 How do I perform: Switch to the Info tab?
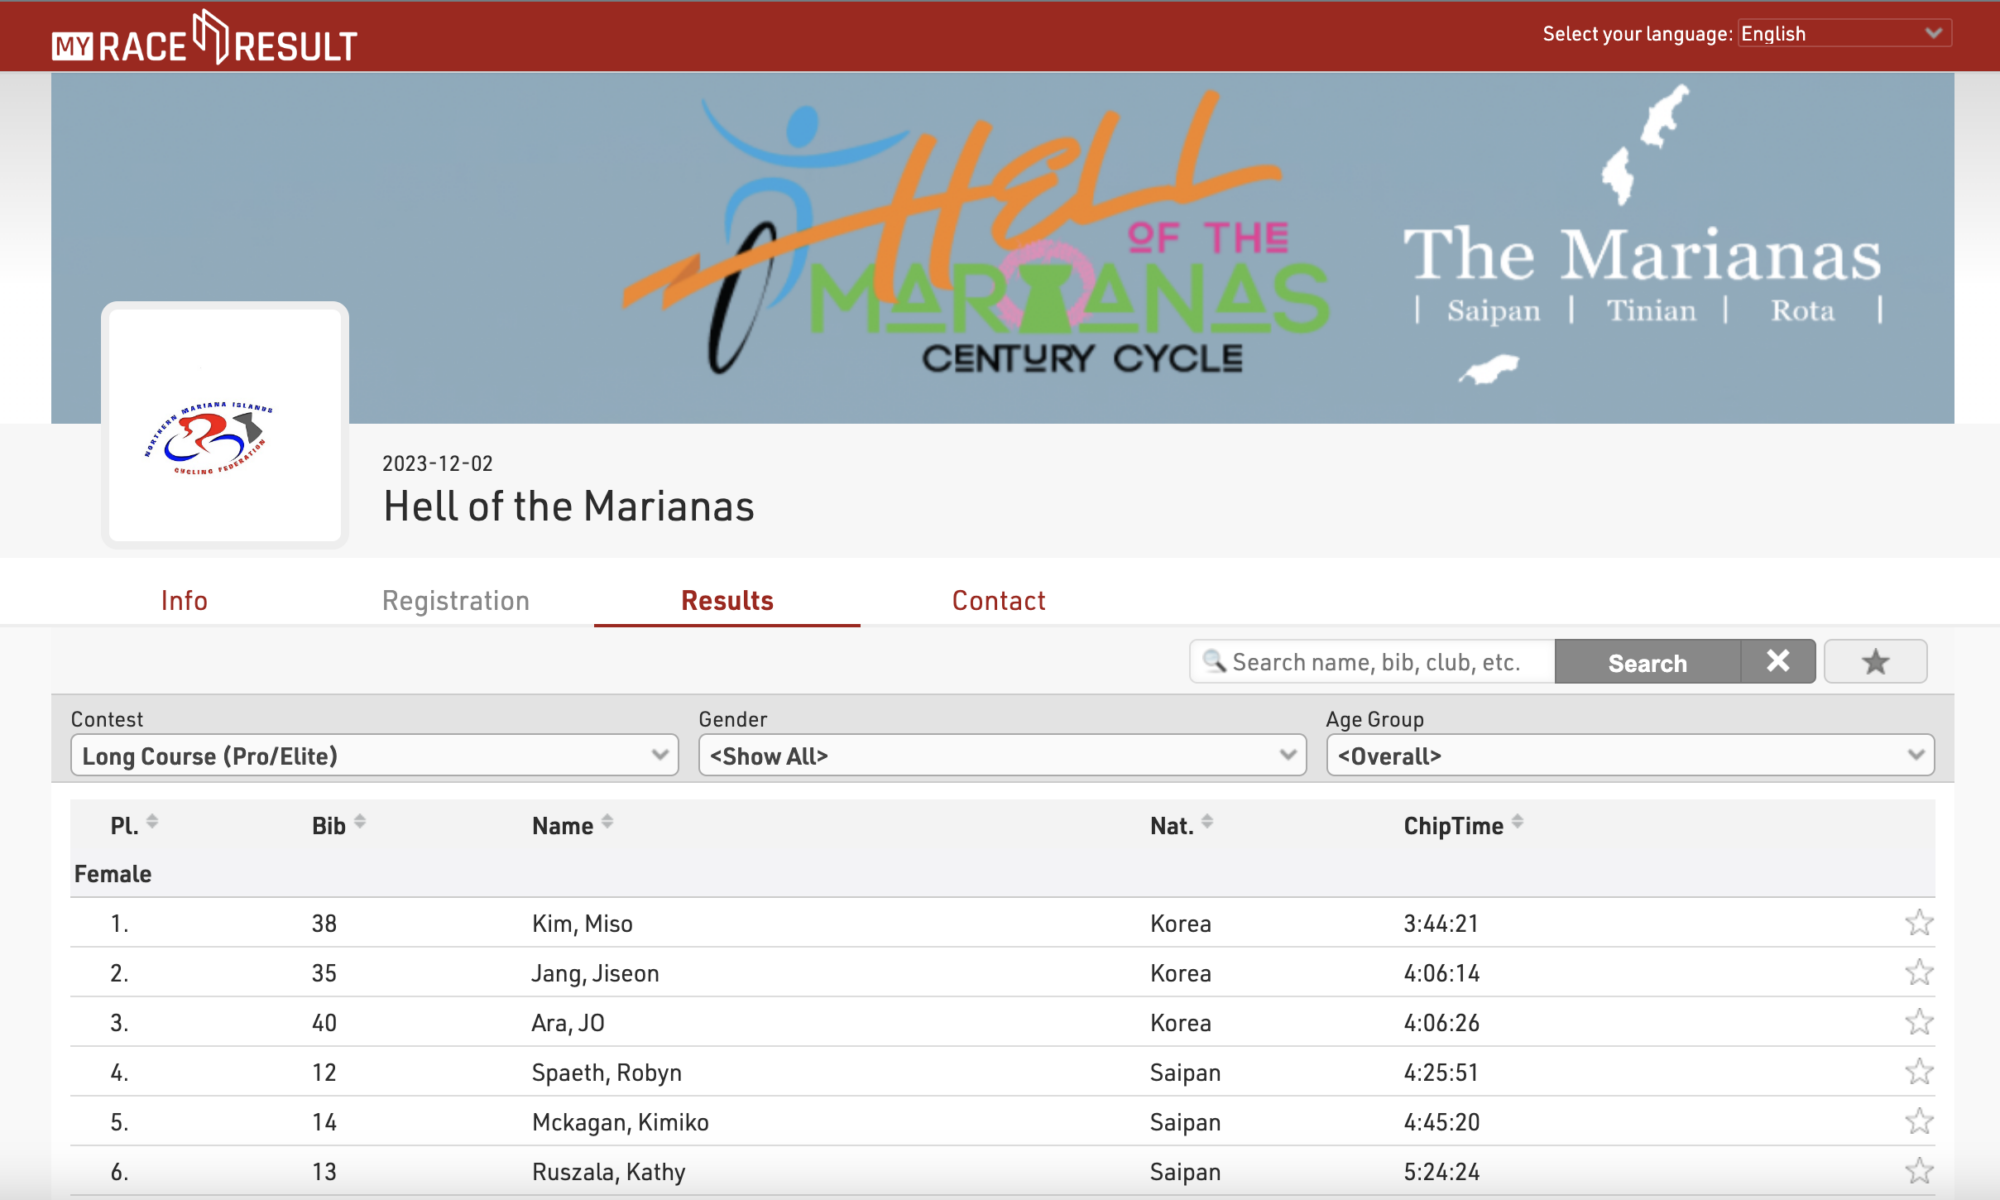184,601
